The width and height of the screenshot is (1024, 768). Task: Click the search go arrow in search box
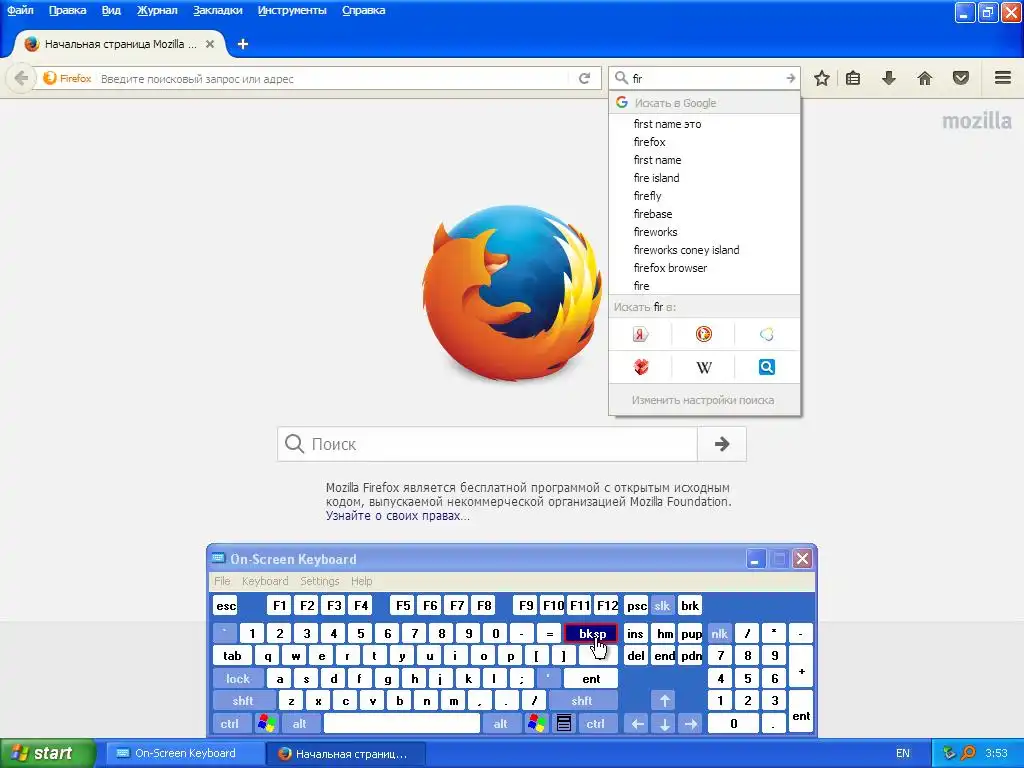click(x=790, y=78)
